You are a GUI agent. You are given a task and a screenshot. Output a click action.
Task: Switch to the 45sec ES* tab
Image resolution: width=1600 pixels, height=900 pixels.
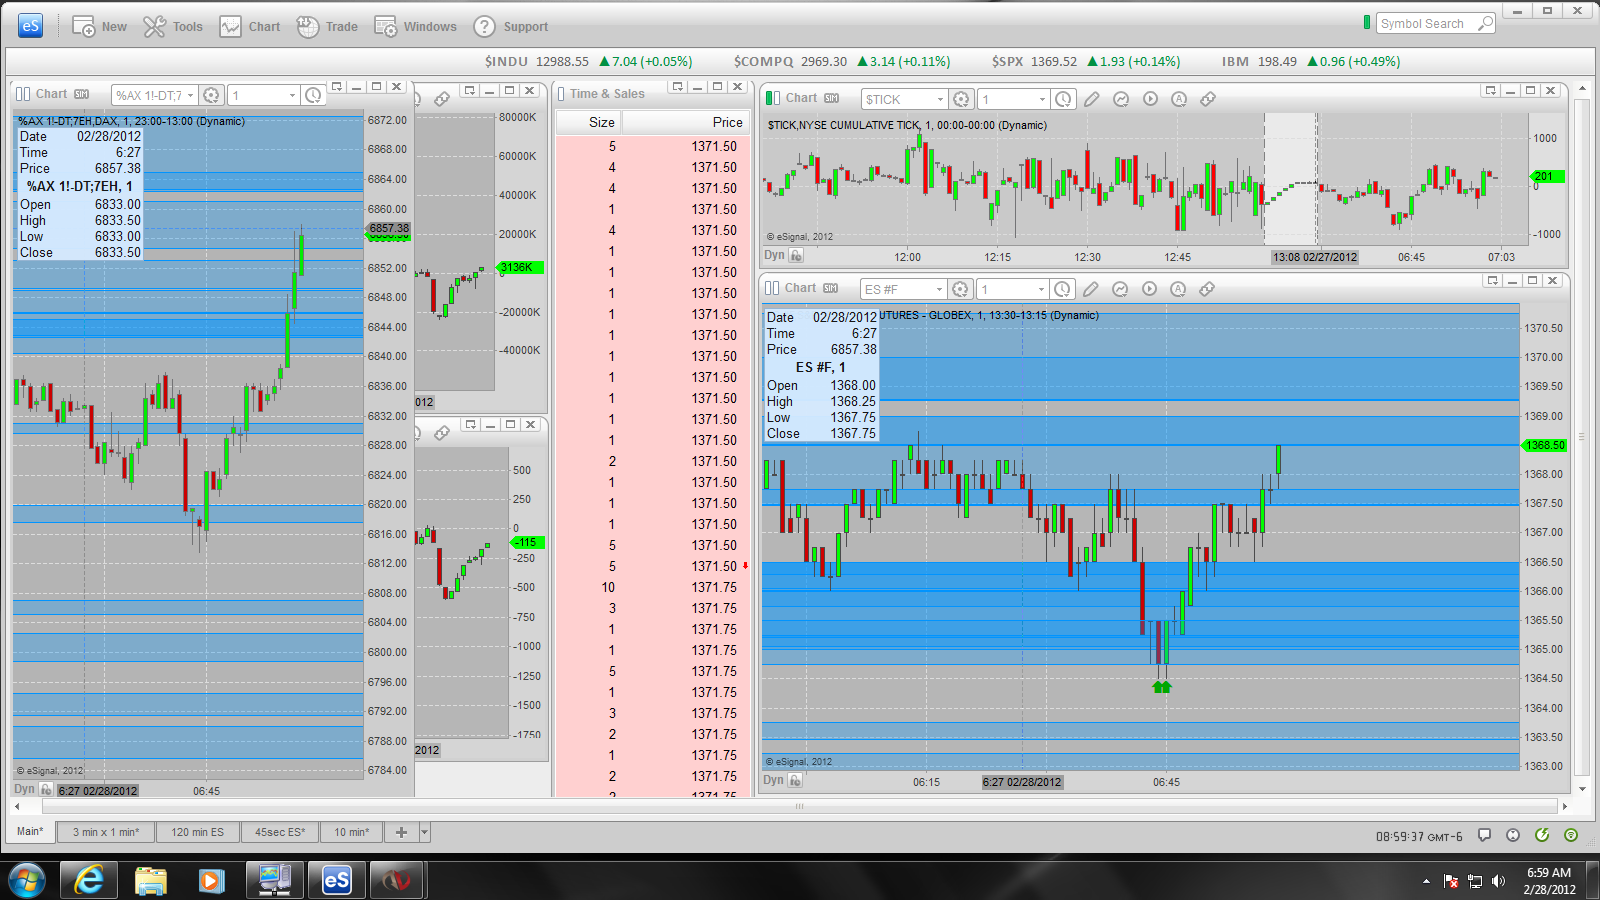pos(279,832)
